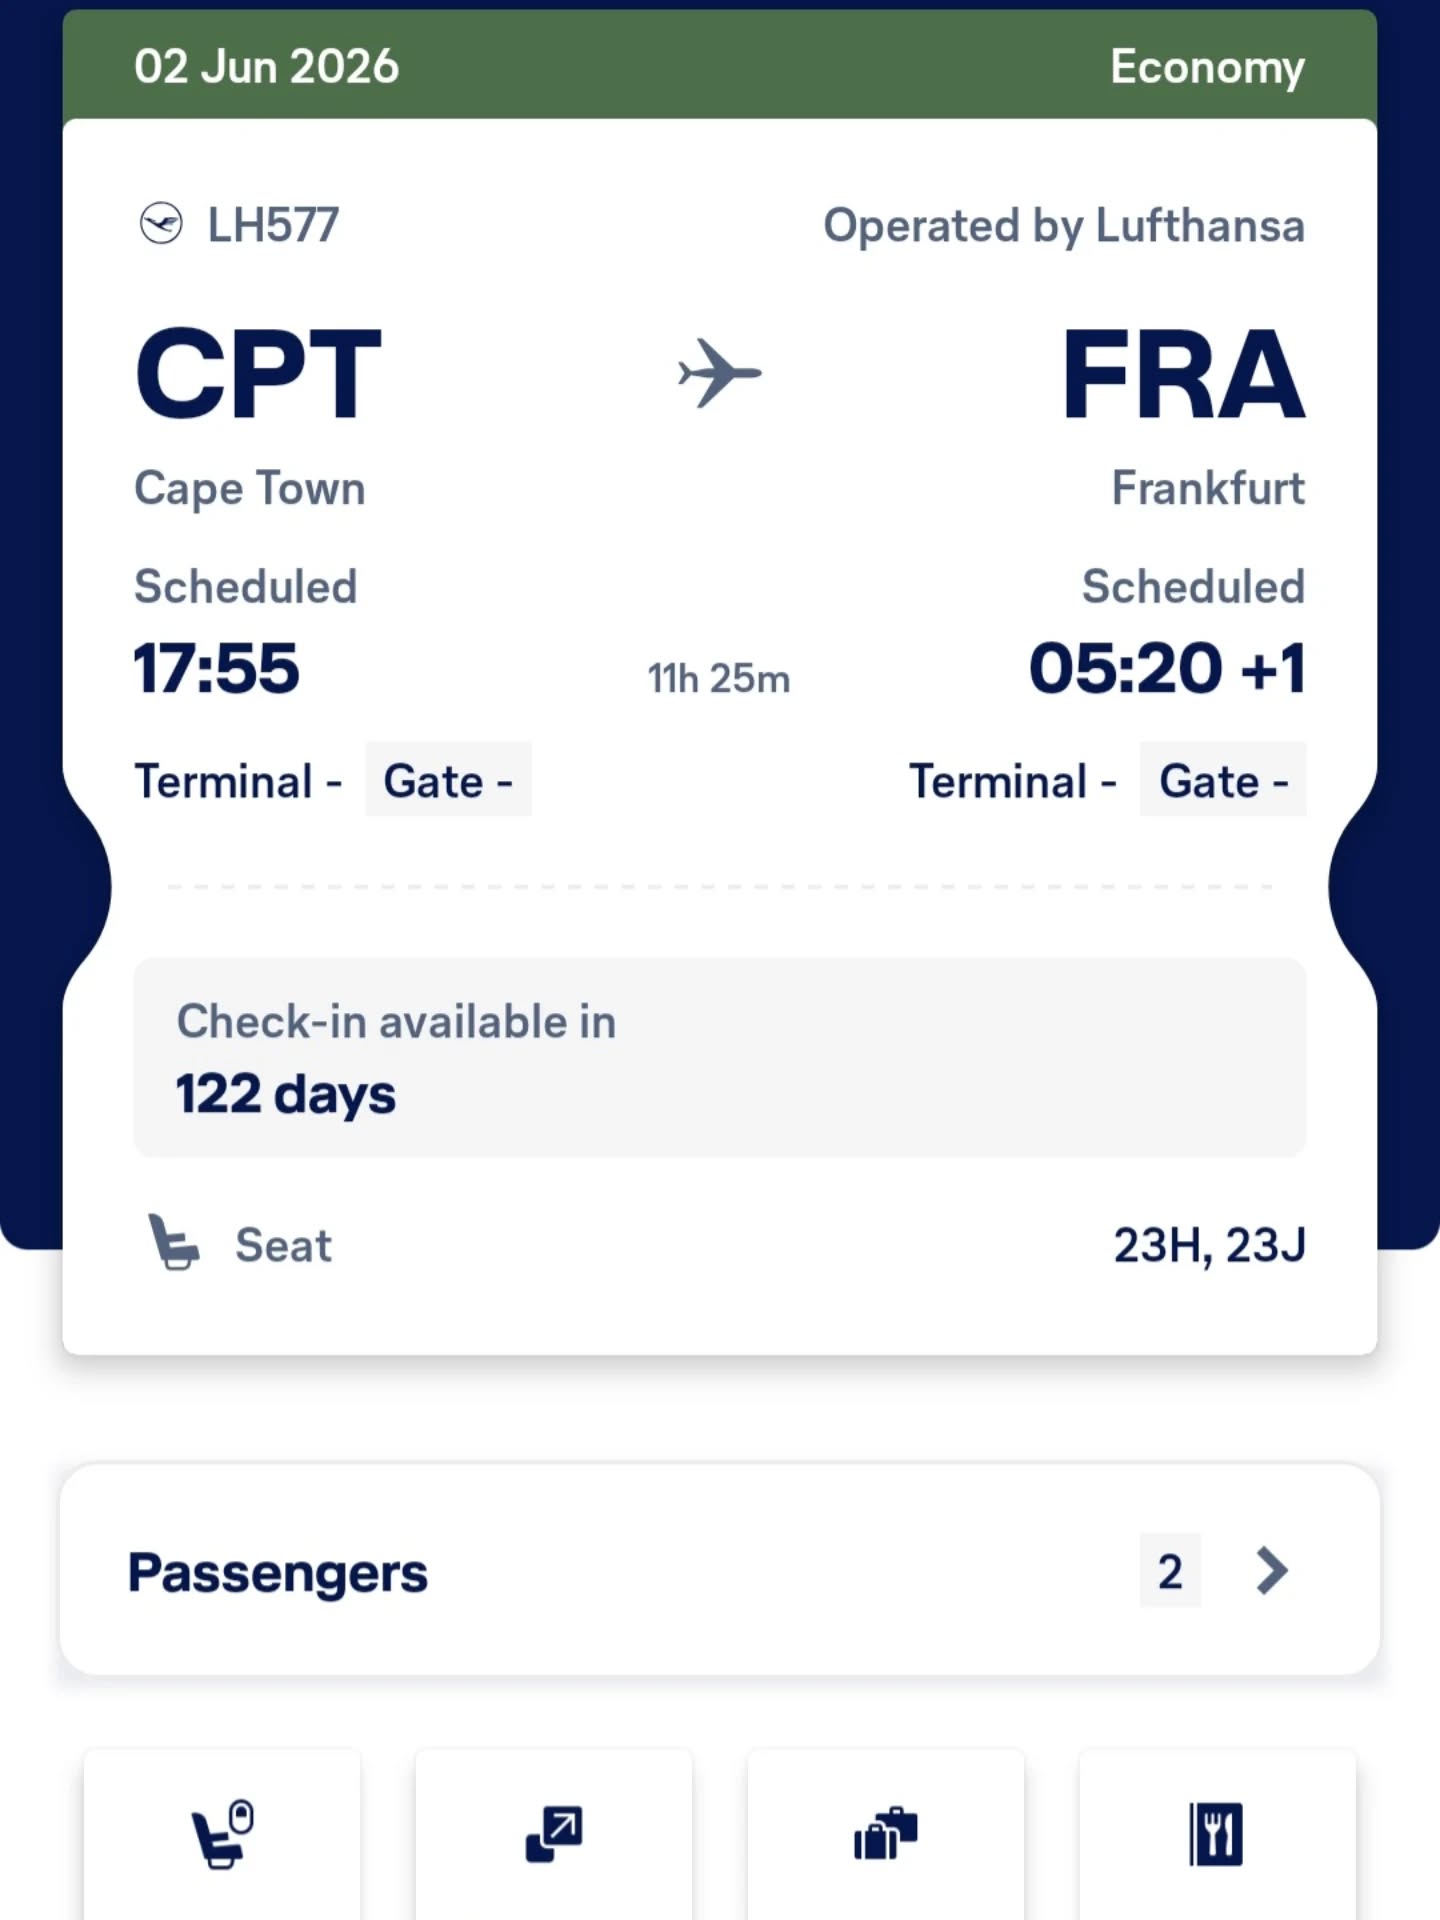Open the Passengers row

click(x=600, y=1571)
